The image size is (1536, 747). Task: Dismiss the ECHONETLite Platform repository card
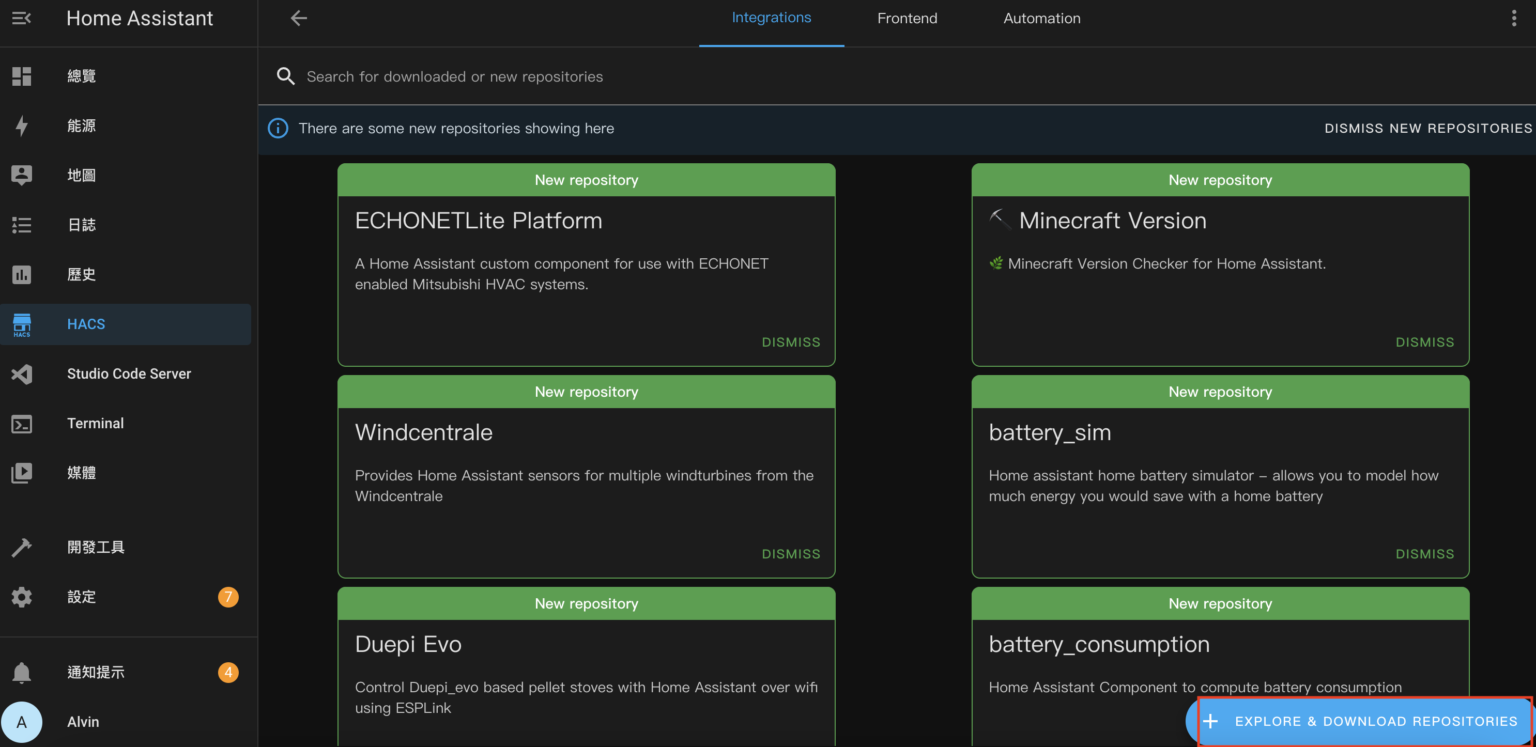[x=790, y=342]
